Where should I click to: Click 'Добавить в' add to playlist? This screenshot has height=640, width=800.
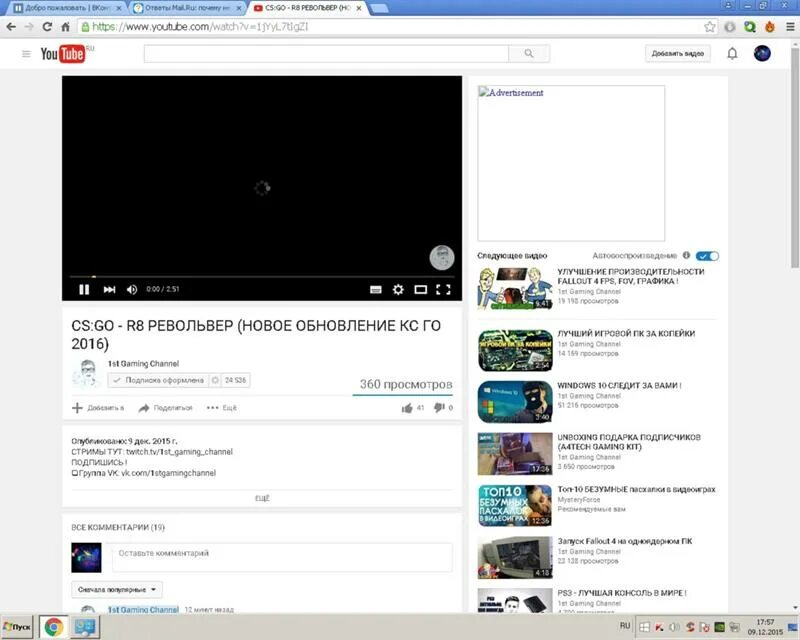[98, 408]
